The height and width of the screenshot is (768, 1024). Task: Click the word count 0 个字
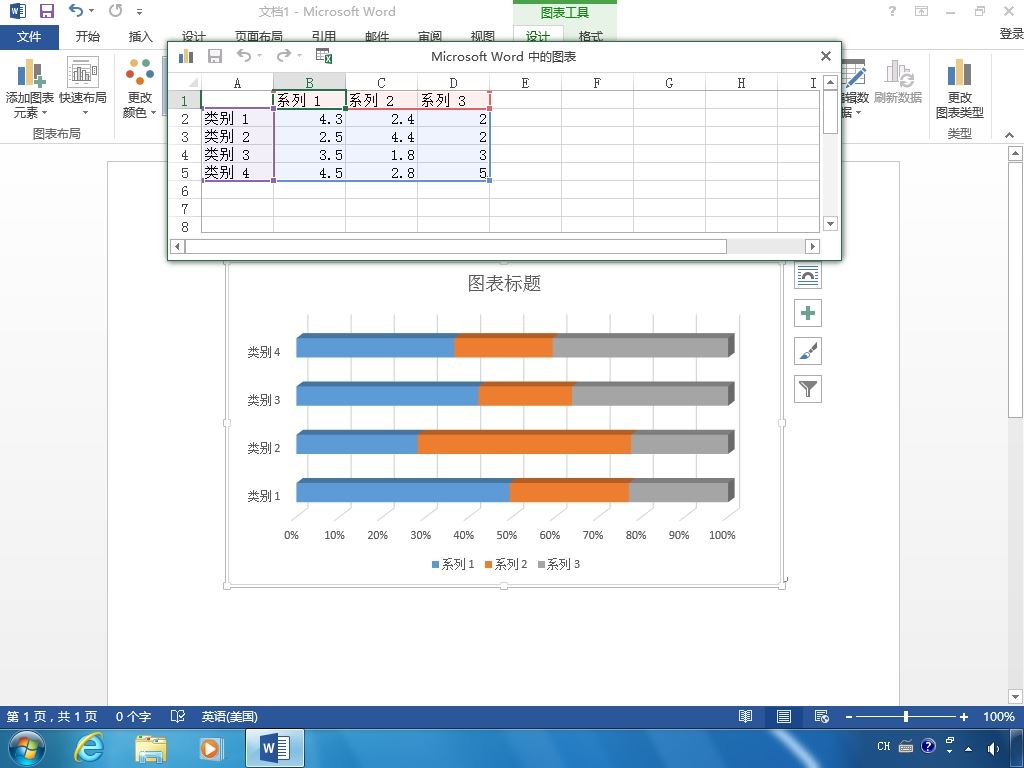point(133,716)
